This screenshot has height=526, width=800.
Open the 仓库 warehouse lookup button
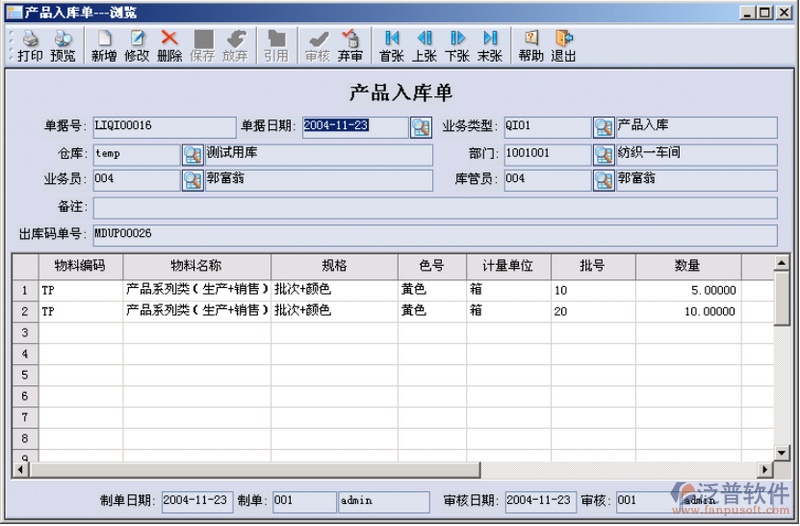pos(192,154)
